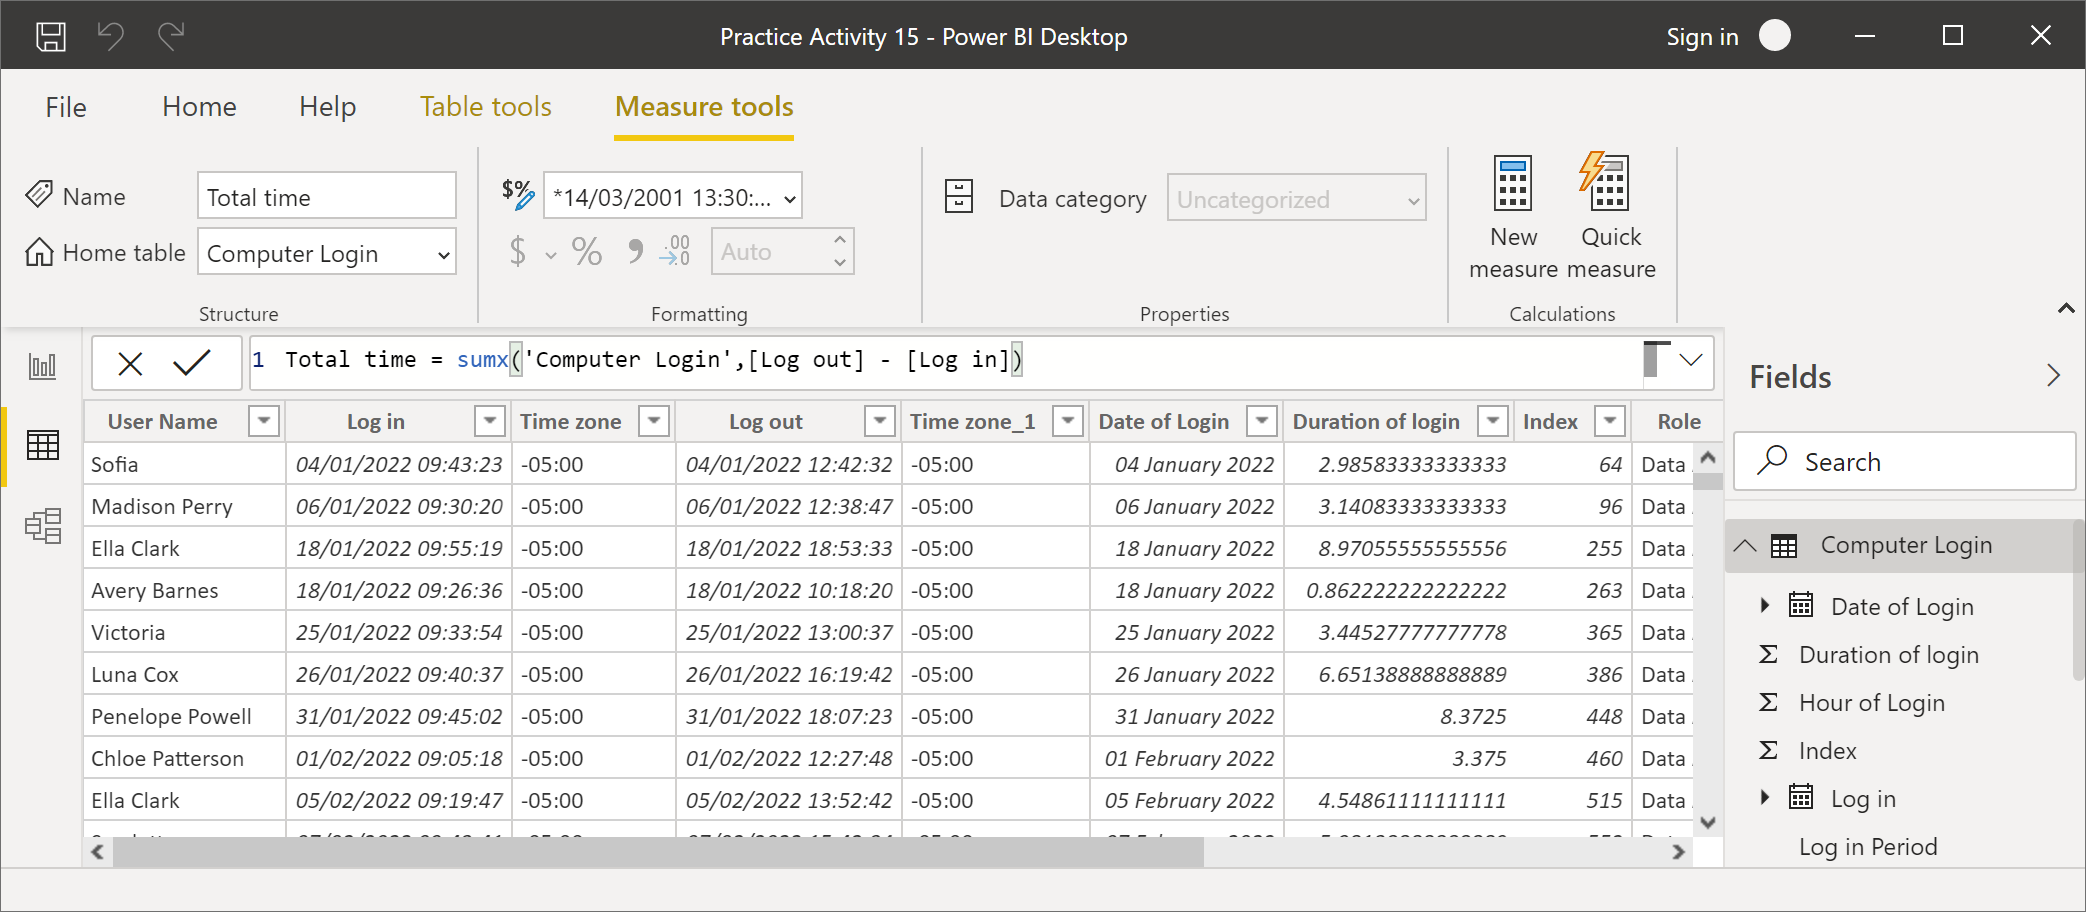The image size is (2086, 912).
Task: Sort by the Role column header
Action: [x=1678, y=421]
